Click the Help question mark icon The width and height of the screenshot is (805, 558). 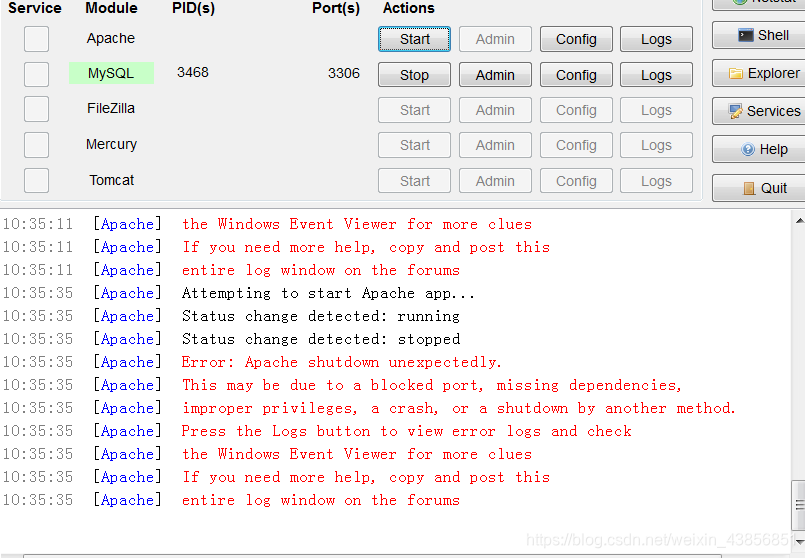tap(748, 149)
